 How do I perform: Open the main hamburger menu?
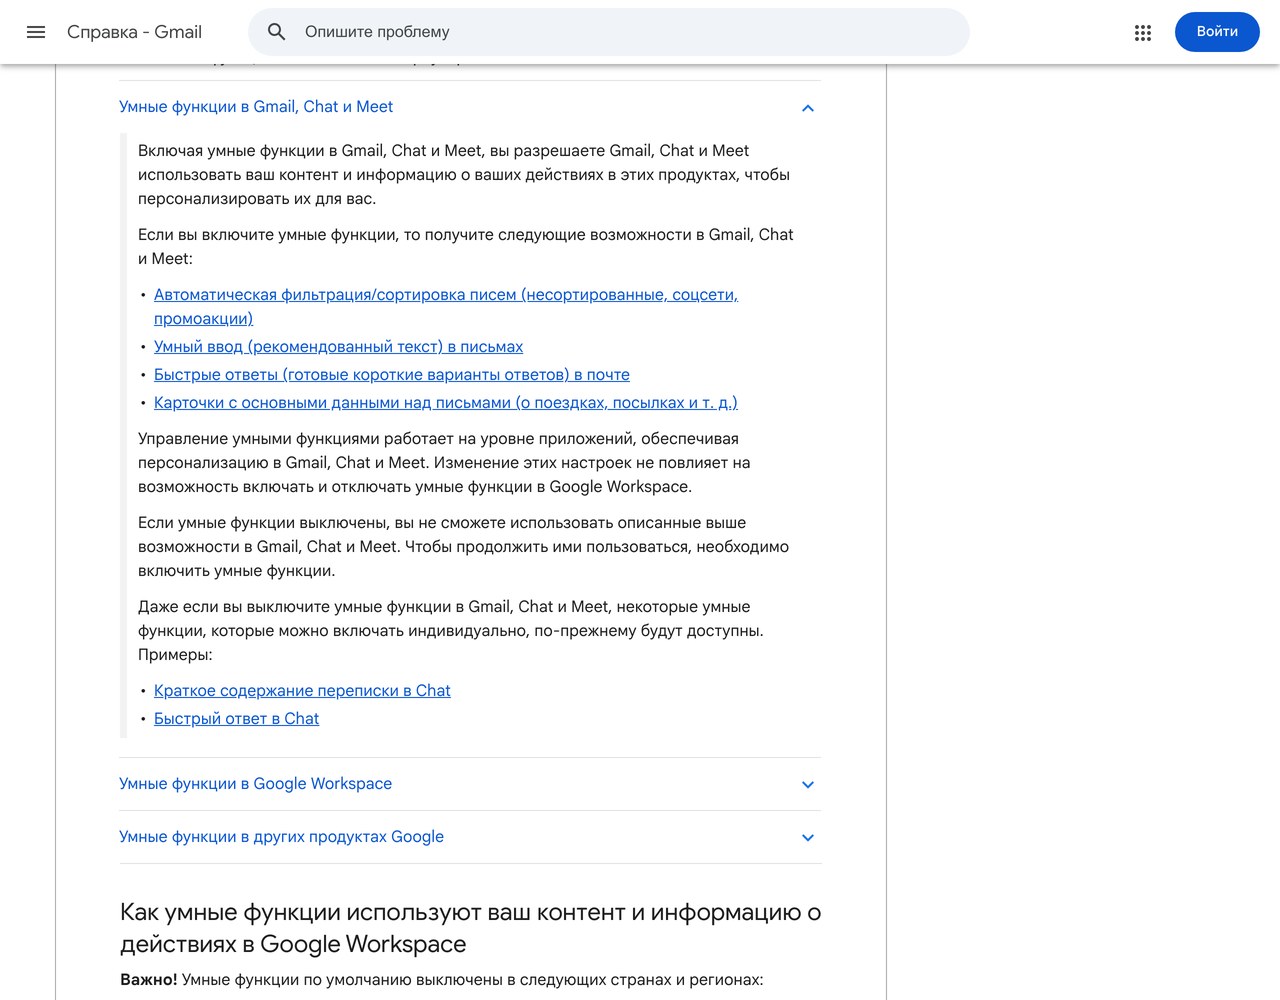click(36, 32)
